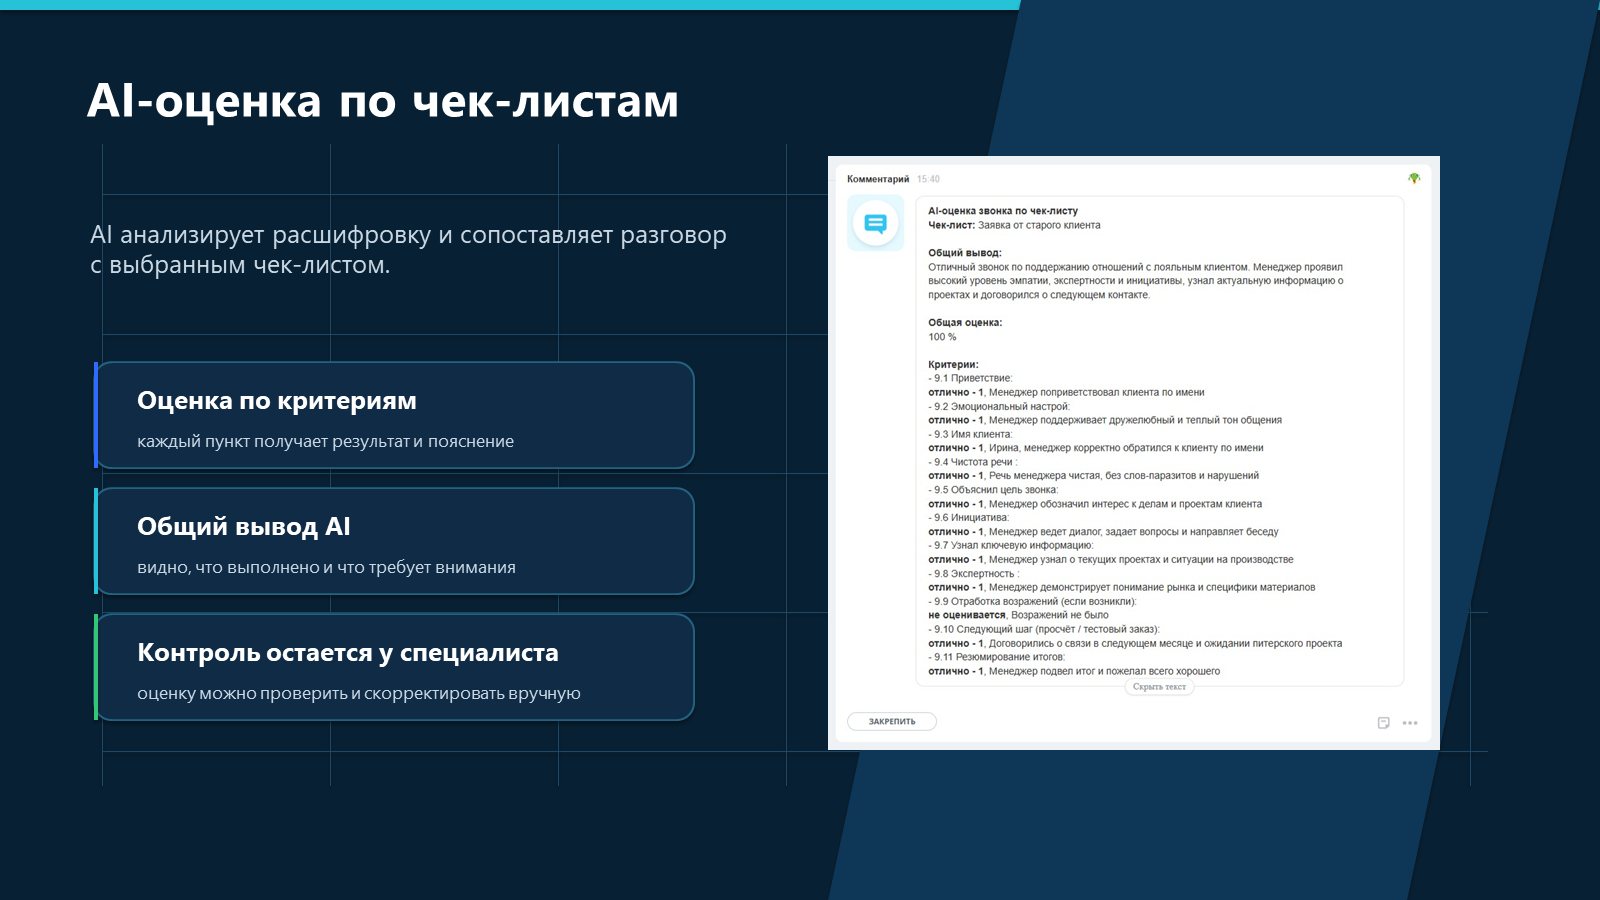Click the не оценивается result text
The height and width of the screenshot is (900, 1600).
[967, 615]
